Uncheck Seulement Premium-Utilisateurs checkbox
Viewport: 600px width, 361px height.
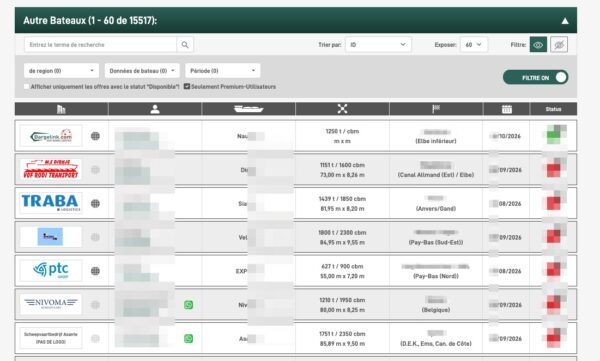[x=187, y=87]
